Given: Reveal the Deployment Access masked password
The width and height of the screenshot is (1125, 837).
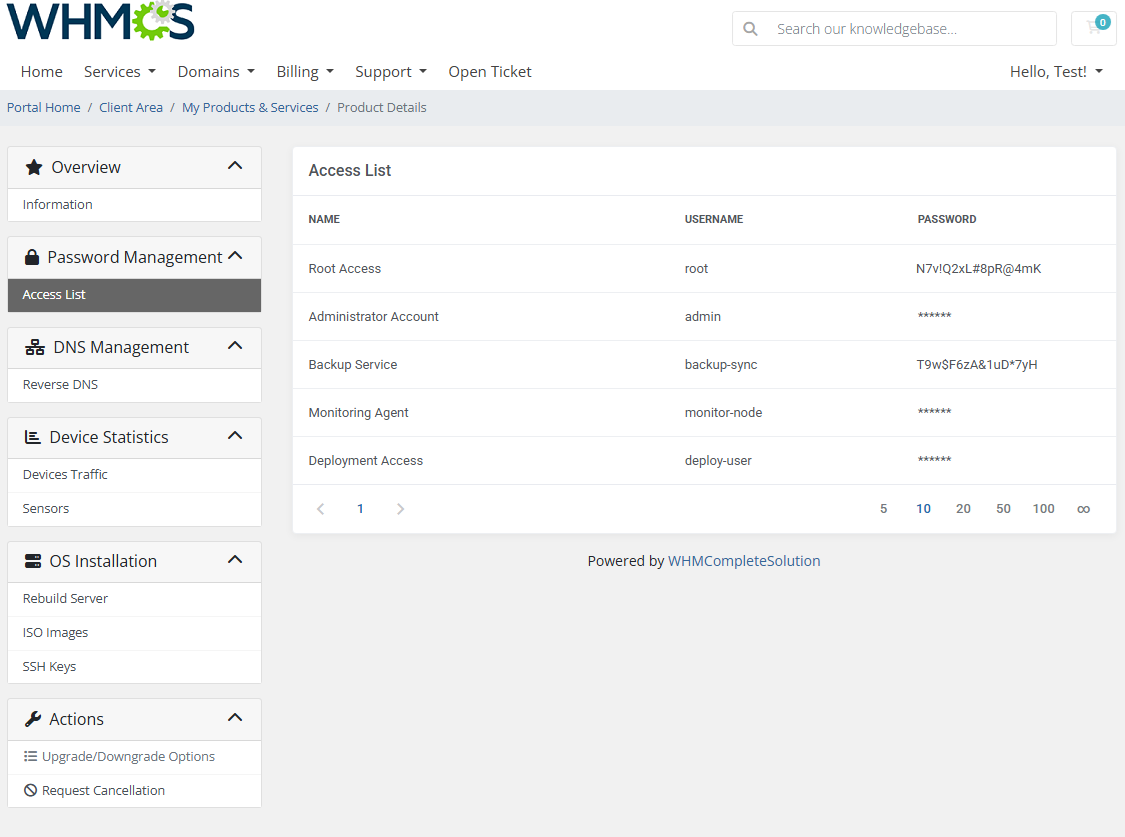Looking at the screenshot, I should tap(934, 460).
